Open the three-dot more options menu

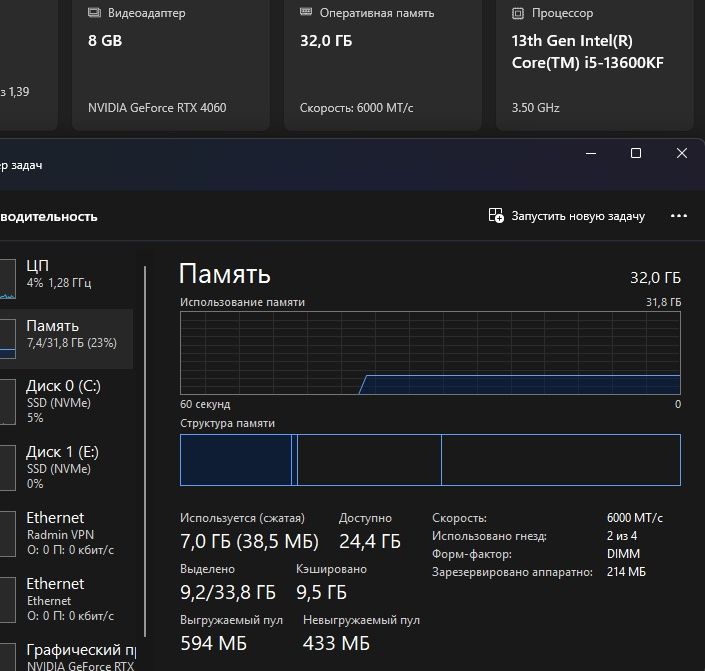click(678, 216)
